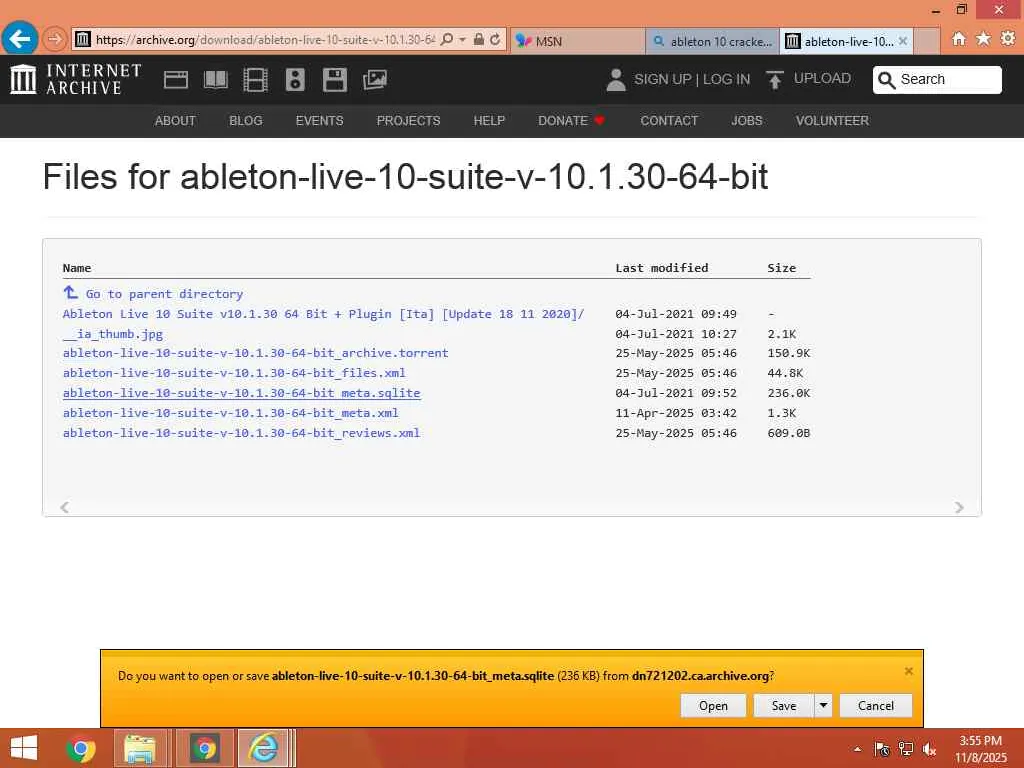Click the _meta.sqlite file link

[x=242, y=393]
